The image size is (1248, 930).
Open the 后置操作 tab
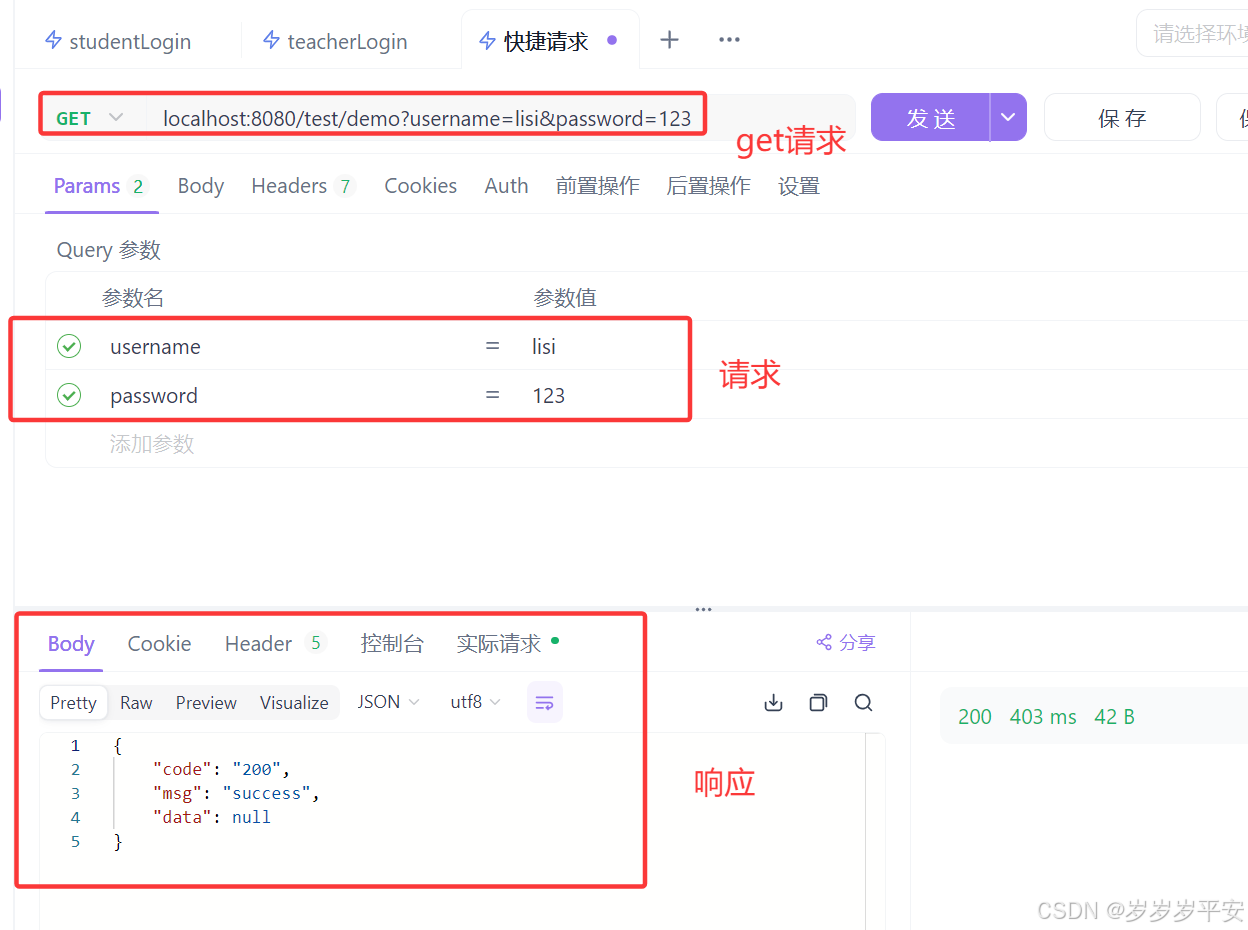click(x=708, y=186)
